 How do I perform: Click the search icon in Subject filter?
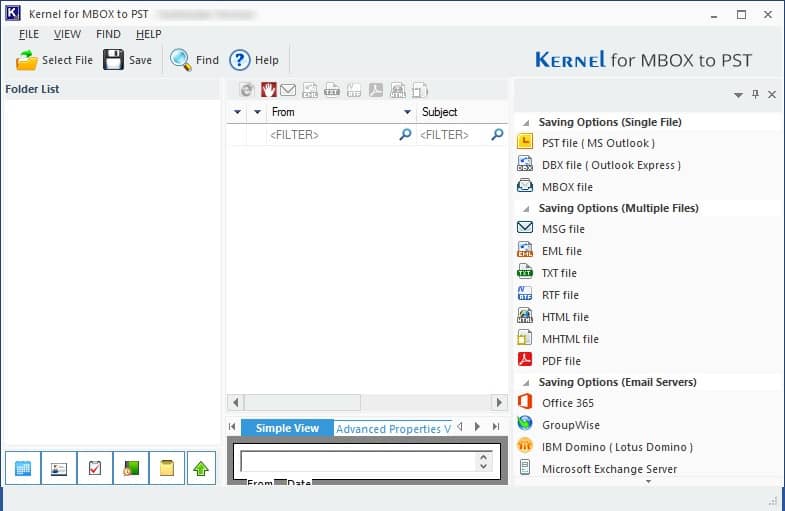pyautogui.click(x=497, y=134)
